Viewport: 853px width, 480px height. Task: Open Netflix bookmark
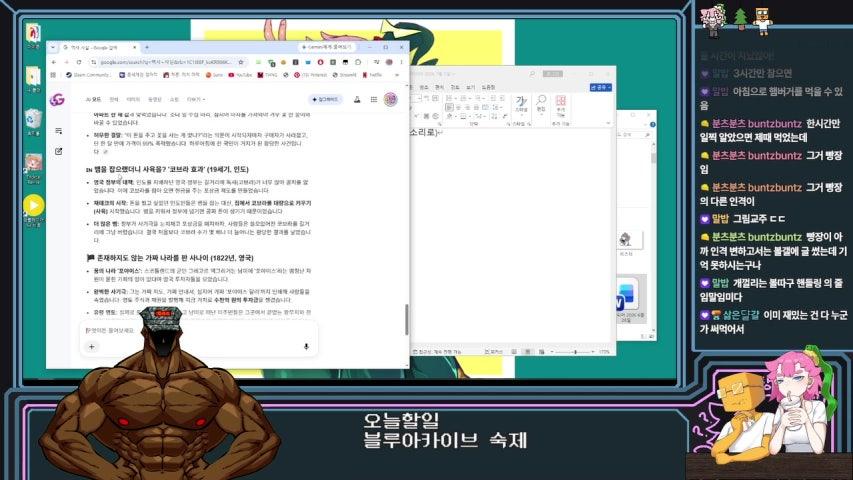point(373,75)
